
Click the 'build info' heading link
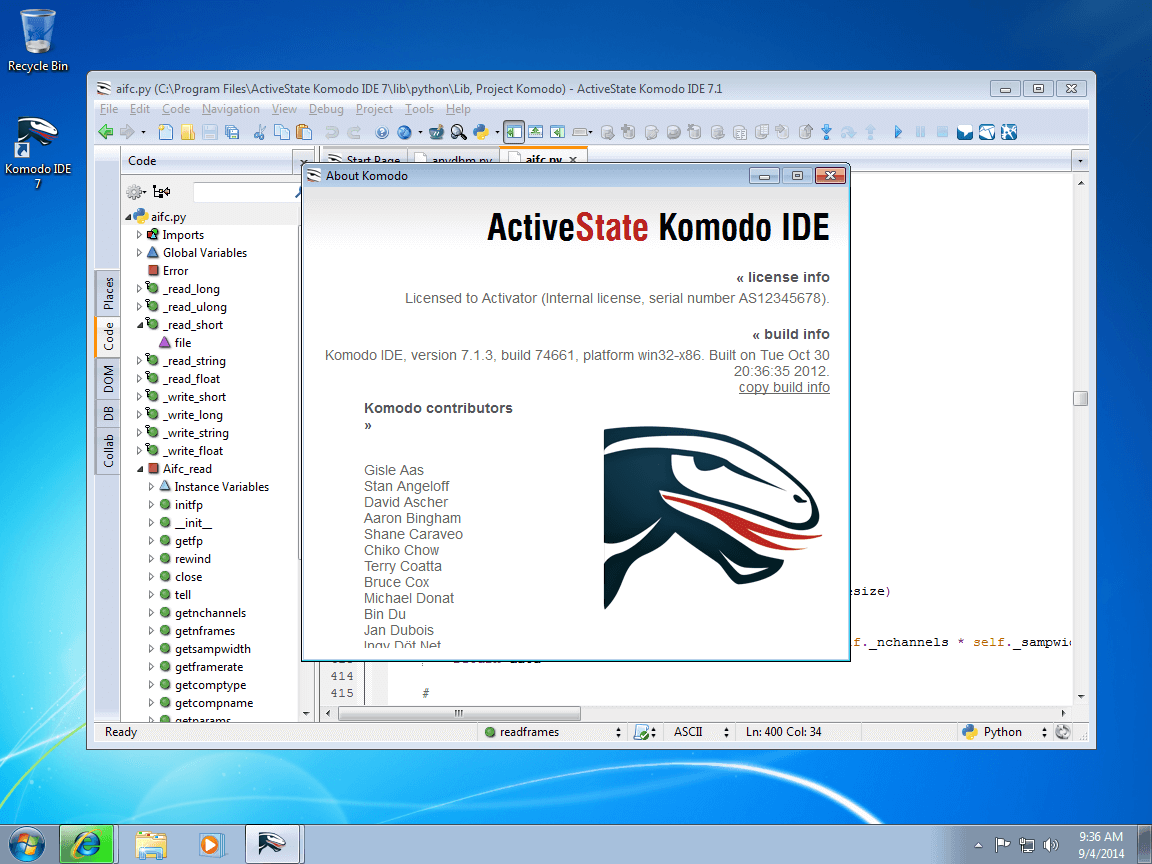pyautogui.click(x=791, y=334)
